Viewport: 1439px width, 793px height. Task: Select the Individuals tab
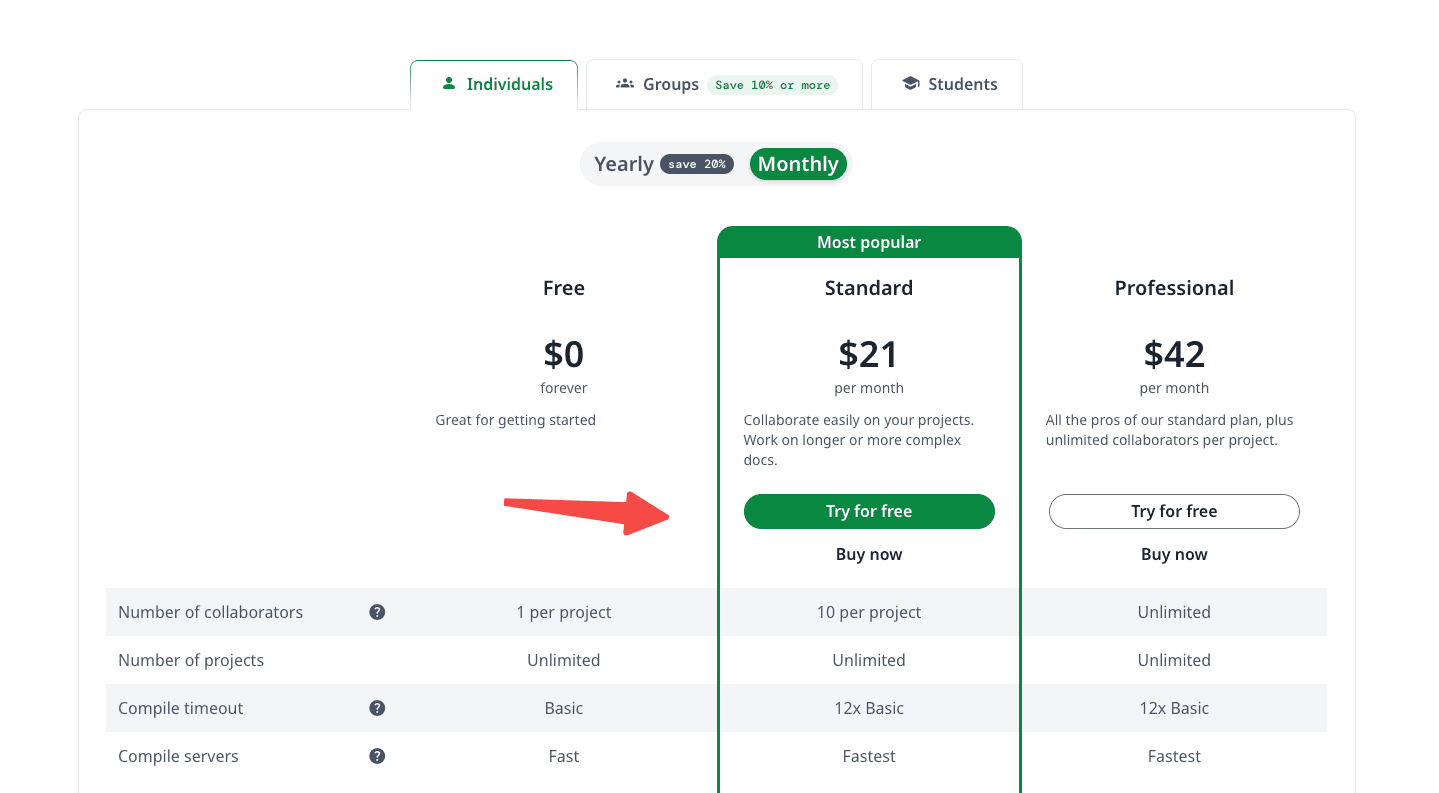point(494,85)
